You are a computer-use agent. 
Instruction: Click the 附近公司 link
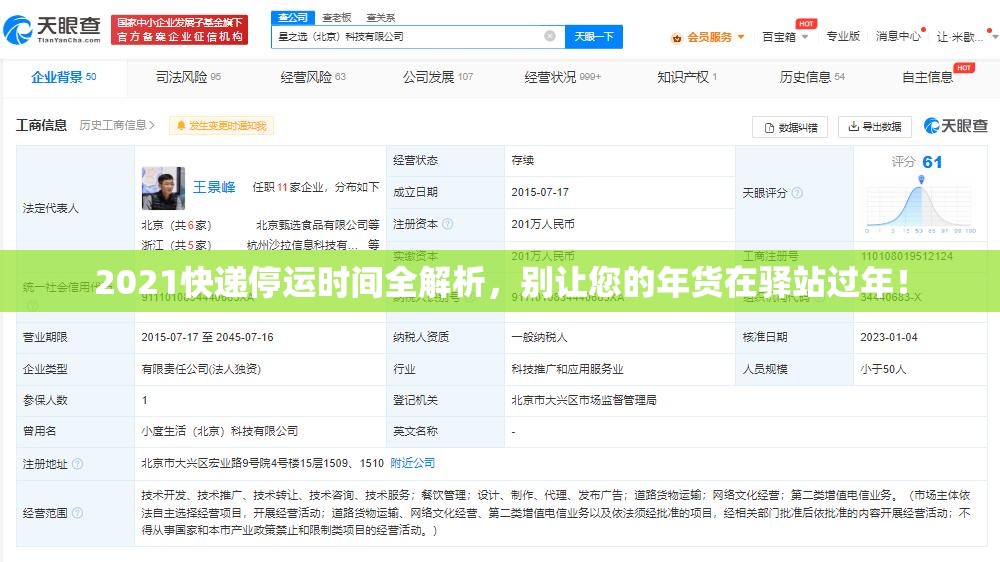coord(413,463)
